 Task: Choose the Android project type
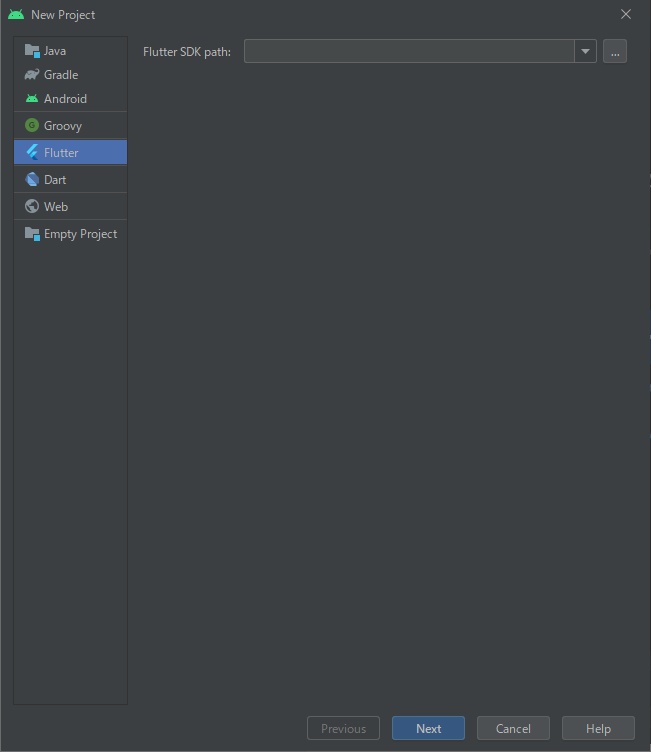(71, 99)
